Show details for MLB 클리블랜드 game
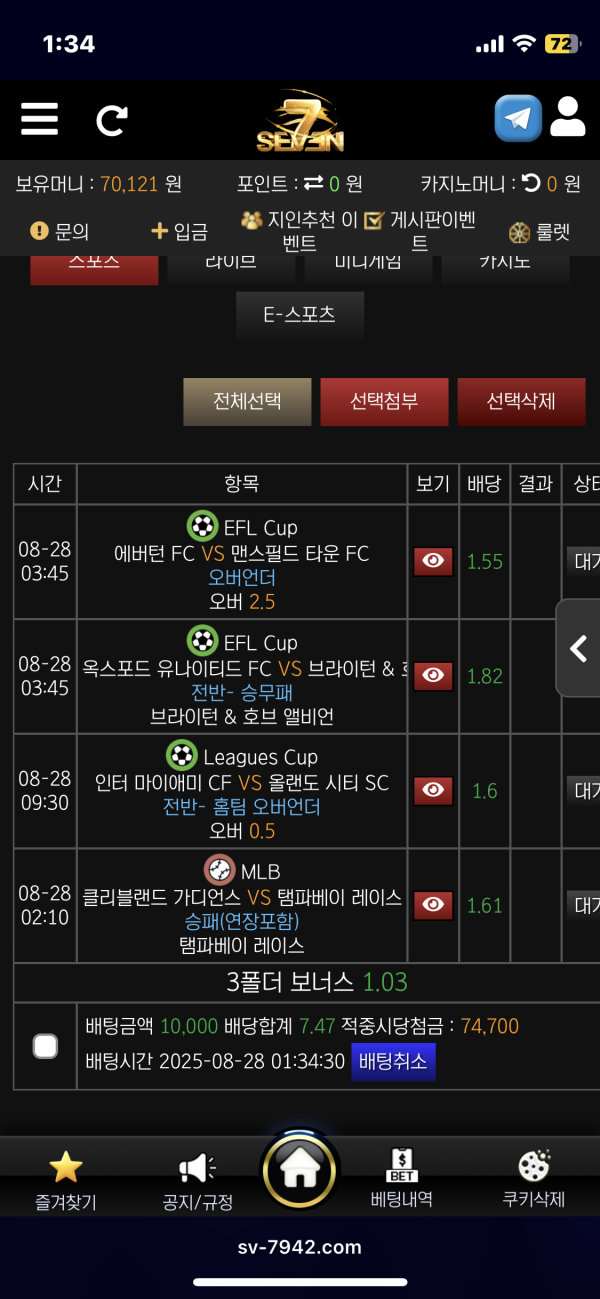The width and height of the screenshot is (600, 1299). tap(433, 905)
